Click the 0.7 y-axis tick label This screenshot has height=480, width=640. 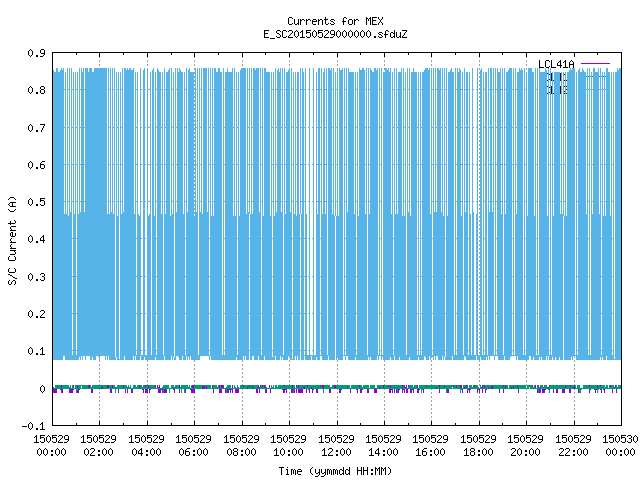pos(36,128)
